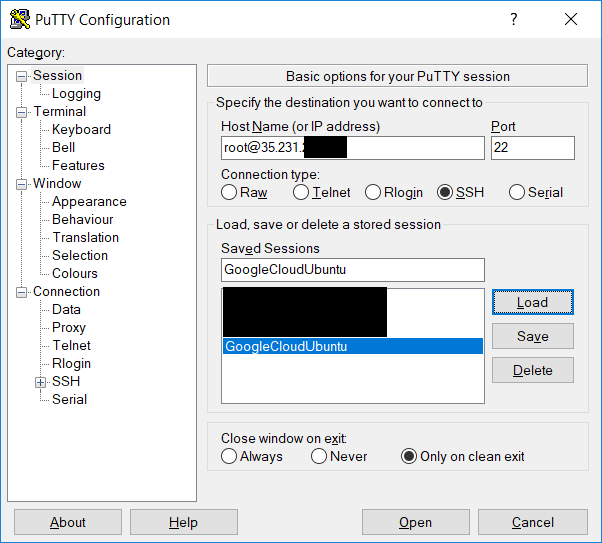Click the Delete session button
Screen dimensions: 602x543
tap(533, 370)
